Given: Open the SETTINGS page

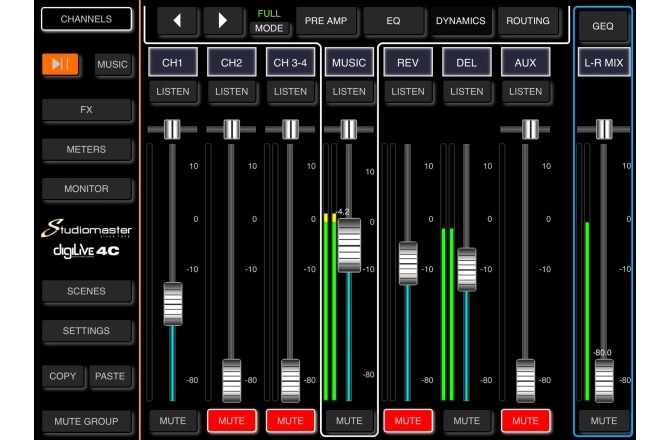Looking at the screenshot, I should coord(86,331).
